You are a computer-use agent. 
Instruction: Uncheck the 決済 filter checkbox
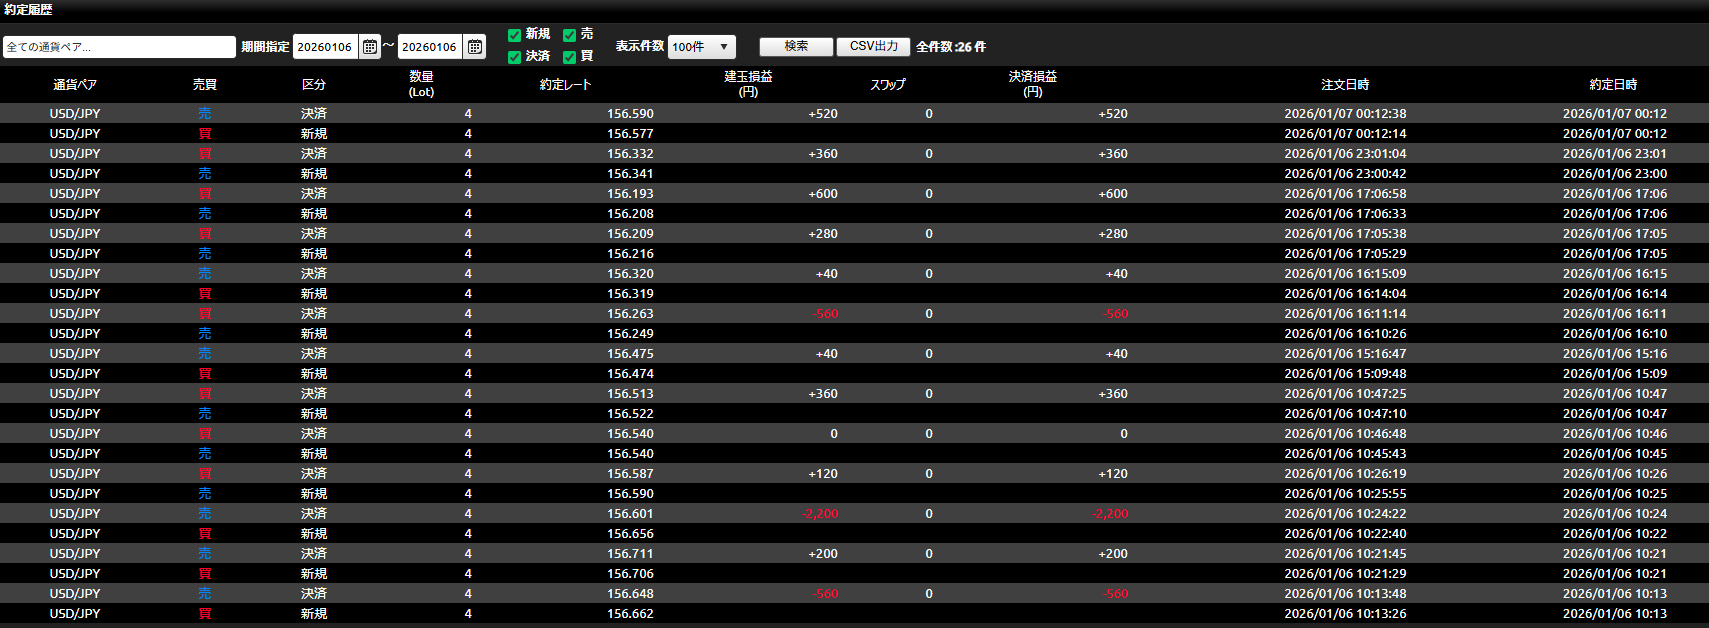[514, 57]
